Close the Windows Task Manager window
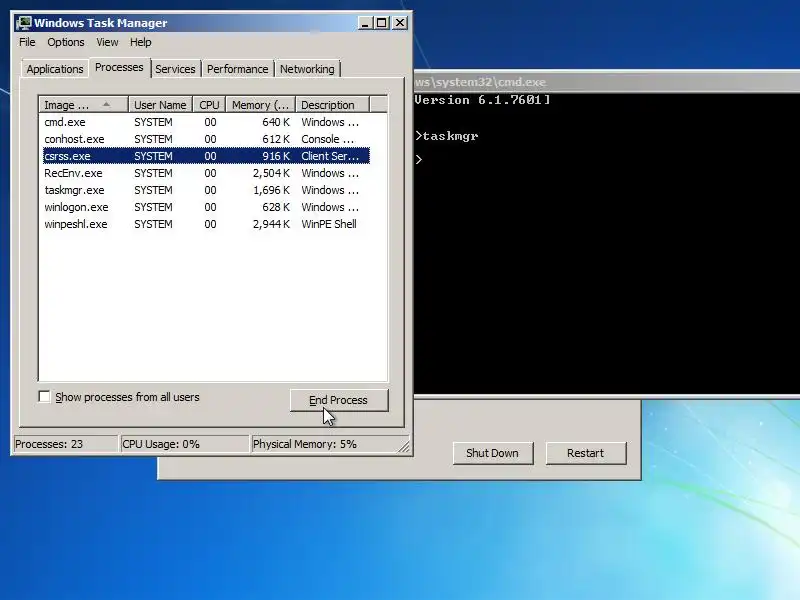 pyautogui.click(x=400, y=23)
